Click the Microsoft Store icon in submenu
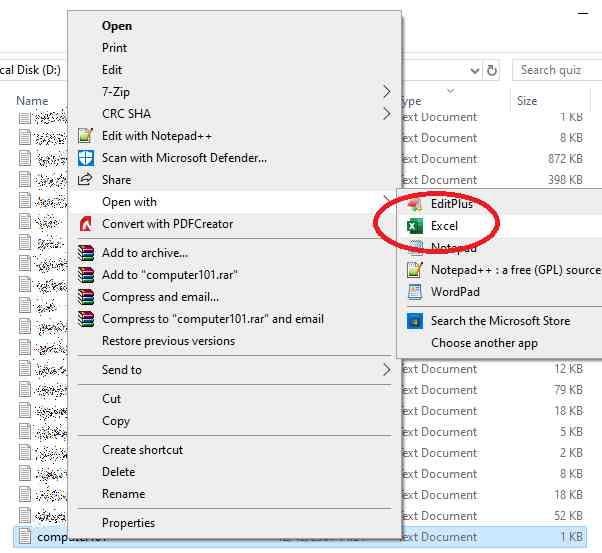 [x=414, y=321]
